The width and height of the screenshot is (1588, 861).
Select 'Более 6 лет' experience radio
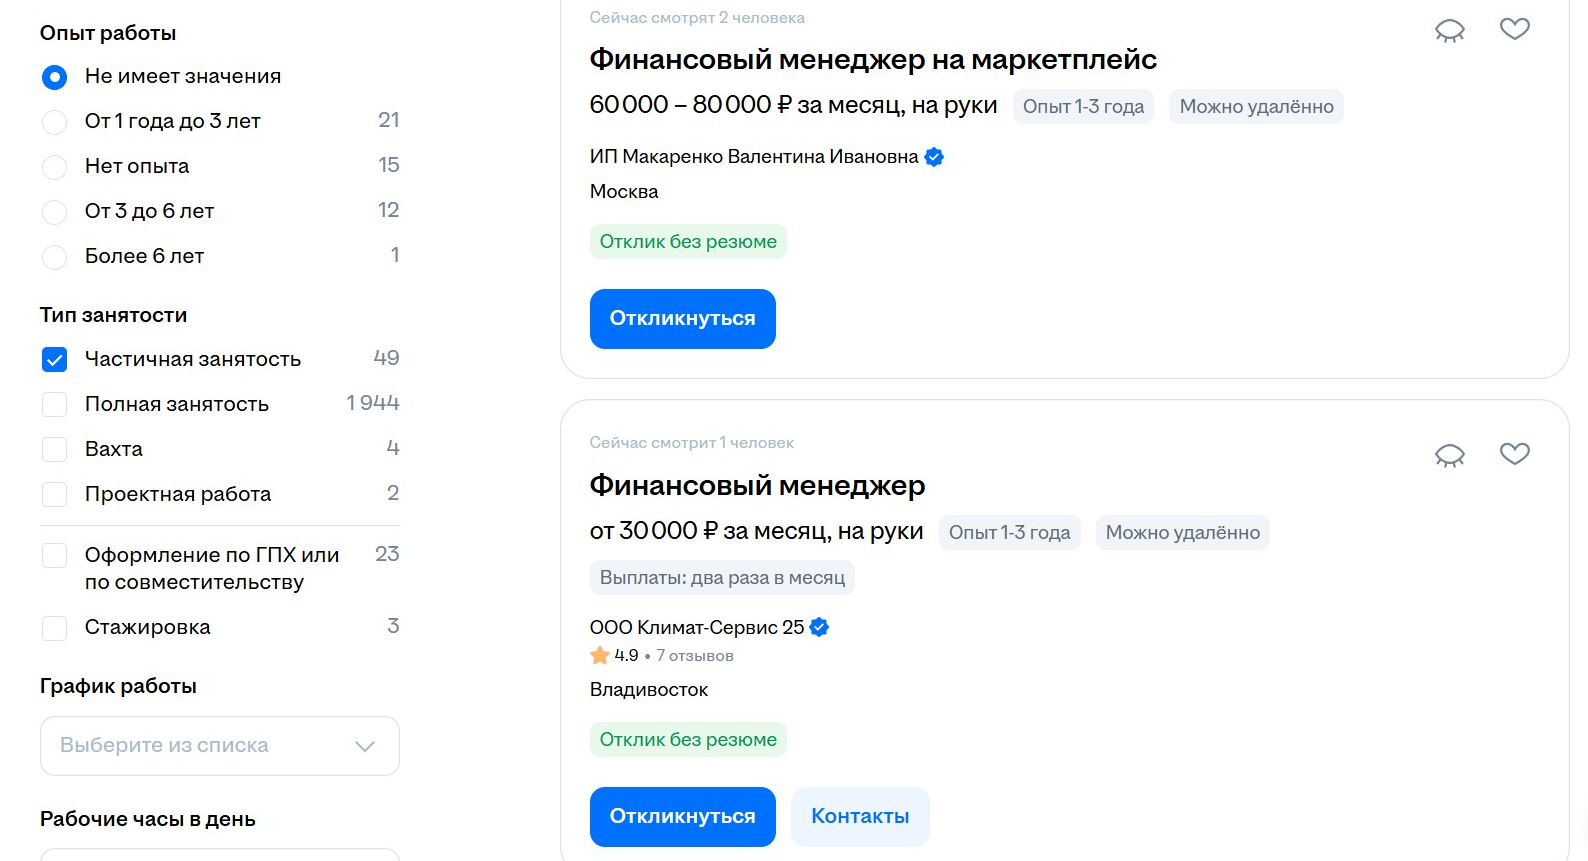tap(55, 257)
